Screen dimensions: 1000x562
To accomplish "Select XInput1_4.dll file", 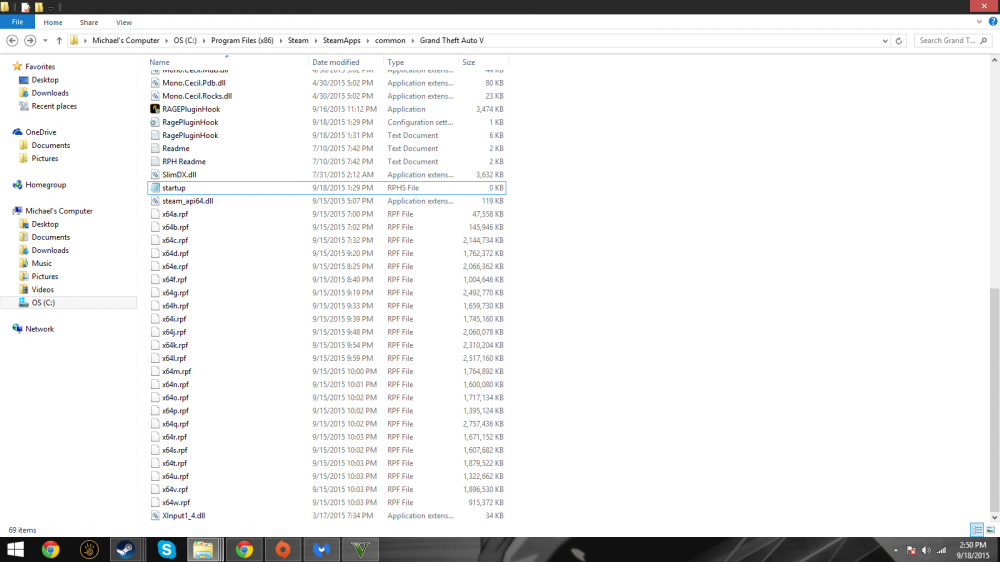I will coord(327,515).
